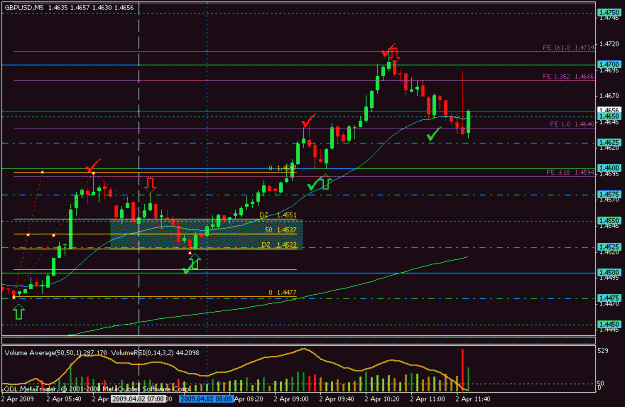This screenshot has height=407, width=625.
Task: Select the FE 1.382 1.4686 Fibonacci label
Action: pyautogui.click(x=568, y=77)
